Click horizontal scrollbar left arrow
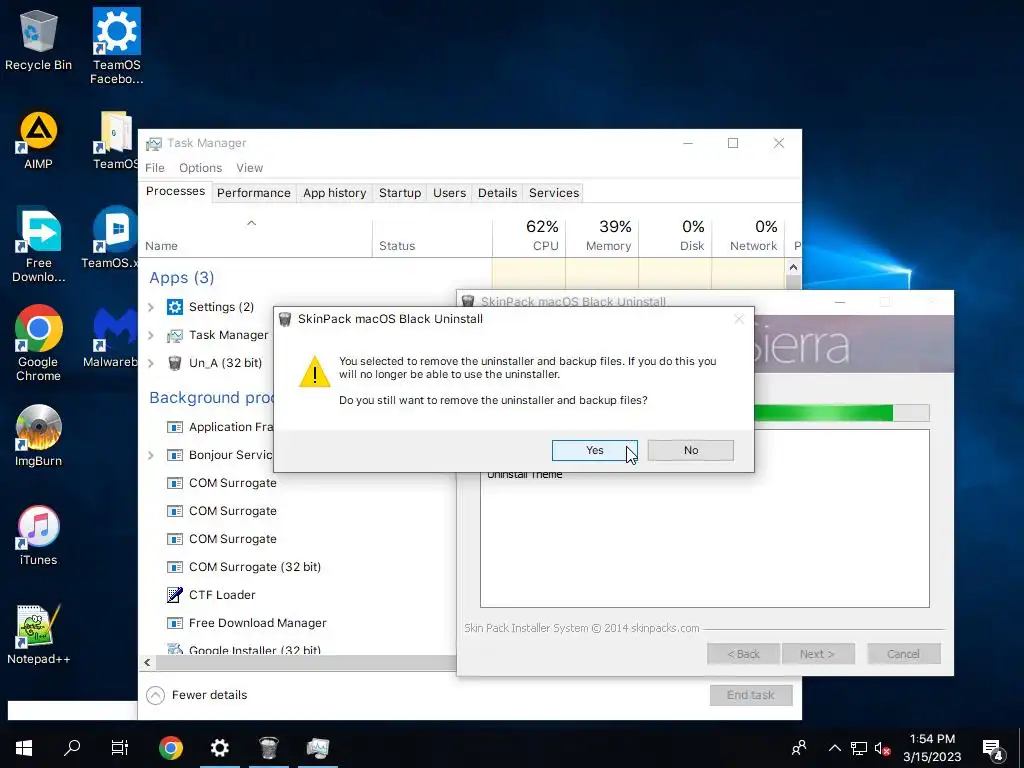Viewport: 1024px width, 768px height. tap(148, 662)
